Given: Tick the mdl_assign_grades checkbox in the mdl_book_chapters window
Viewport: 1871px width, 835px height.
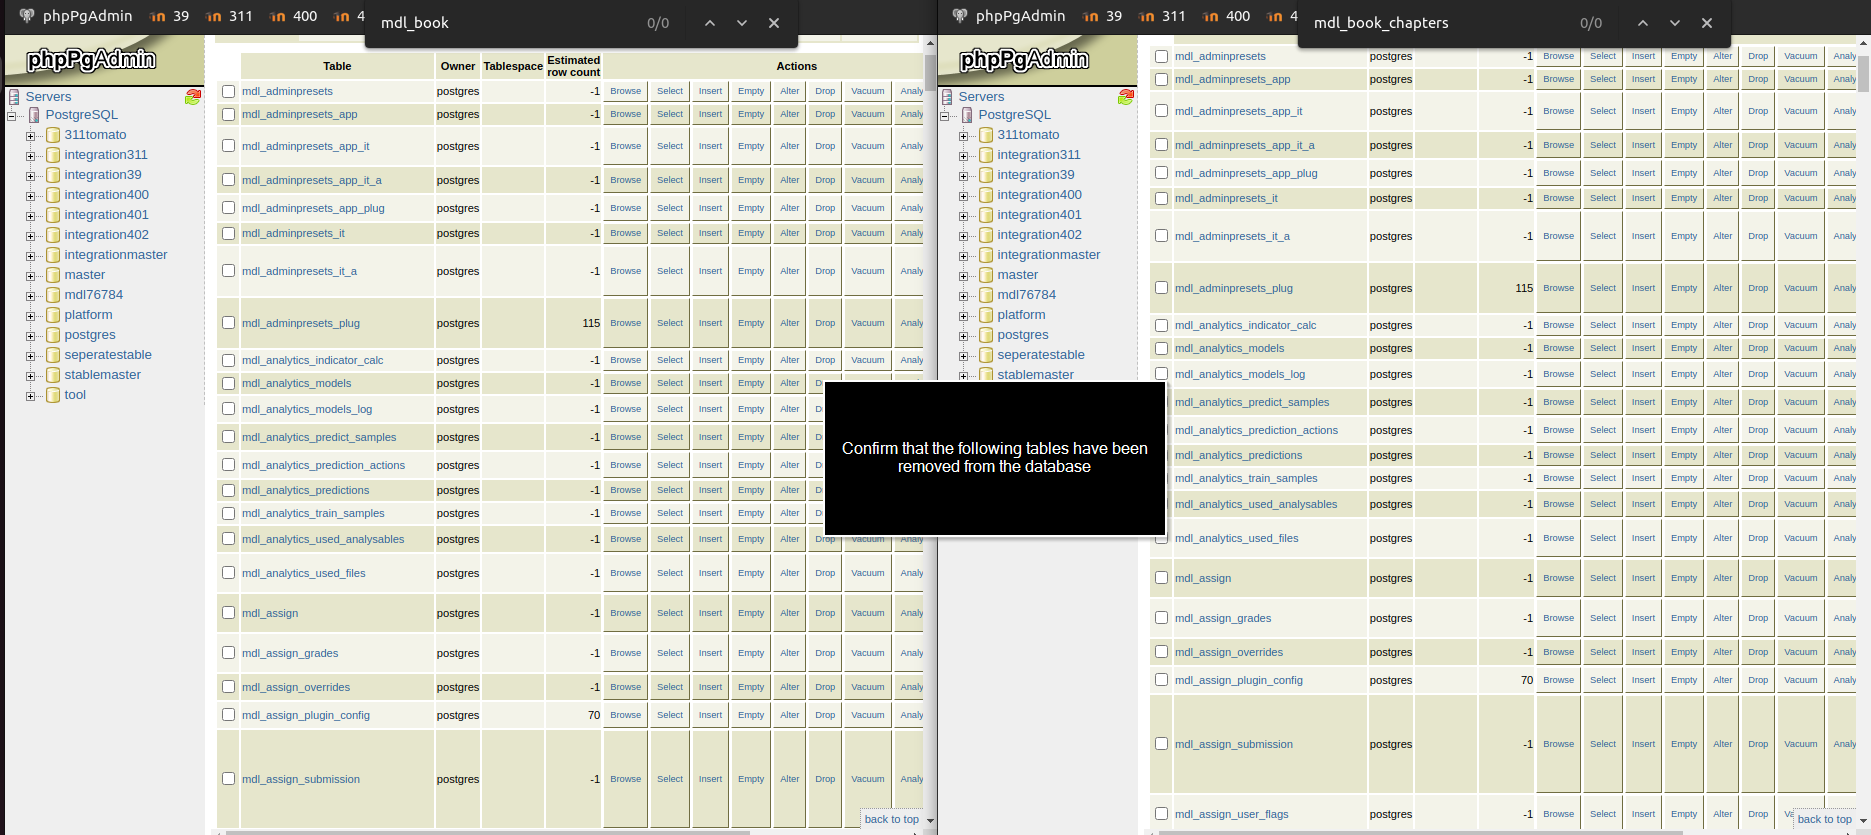Looking at the screenshot, I should [x=1161, y=618].
